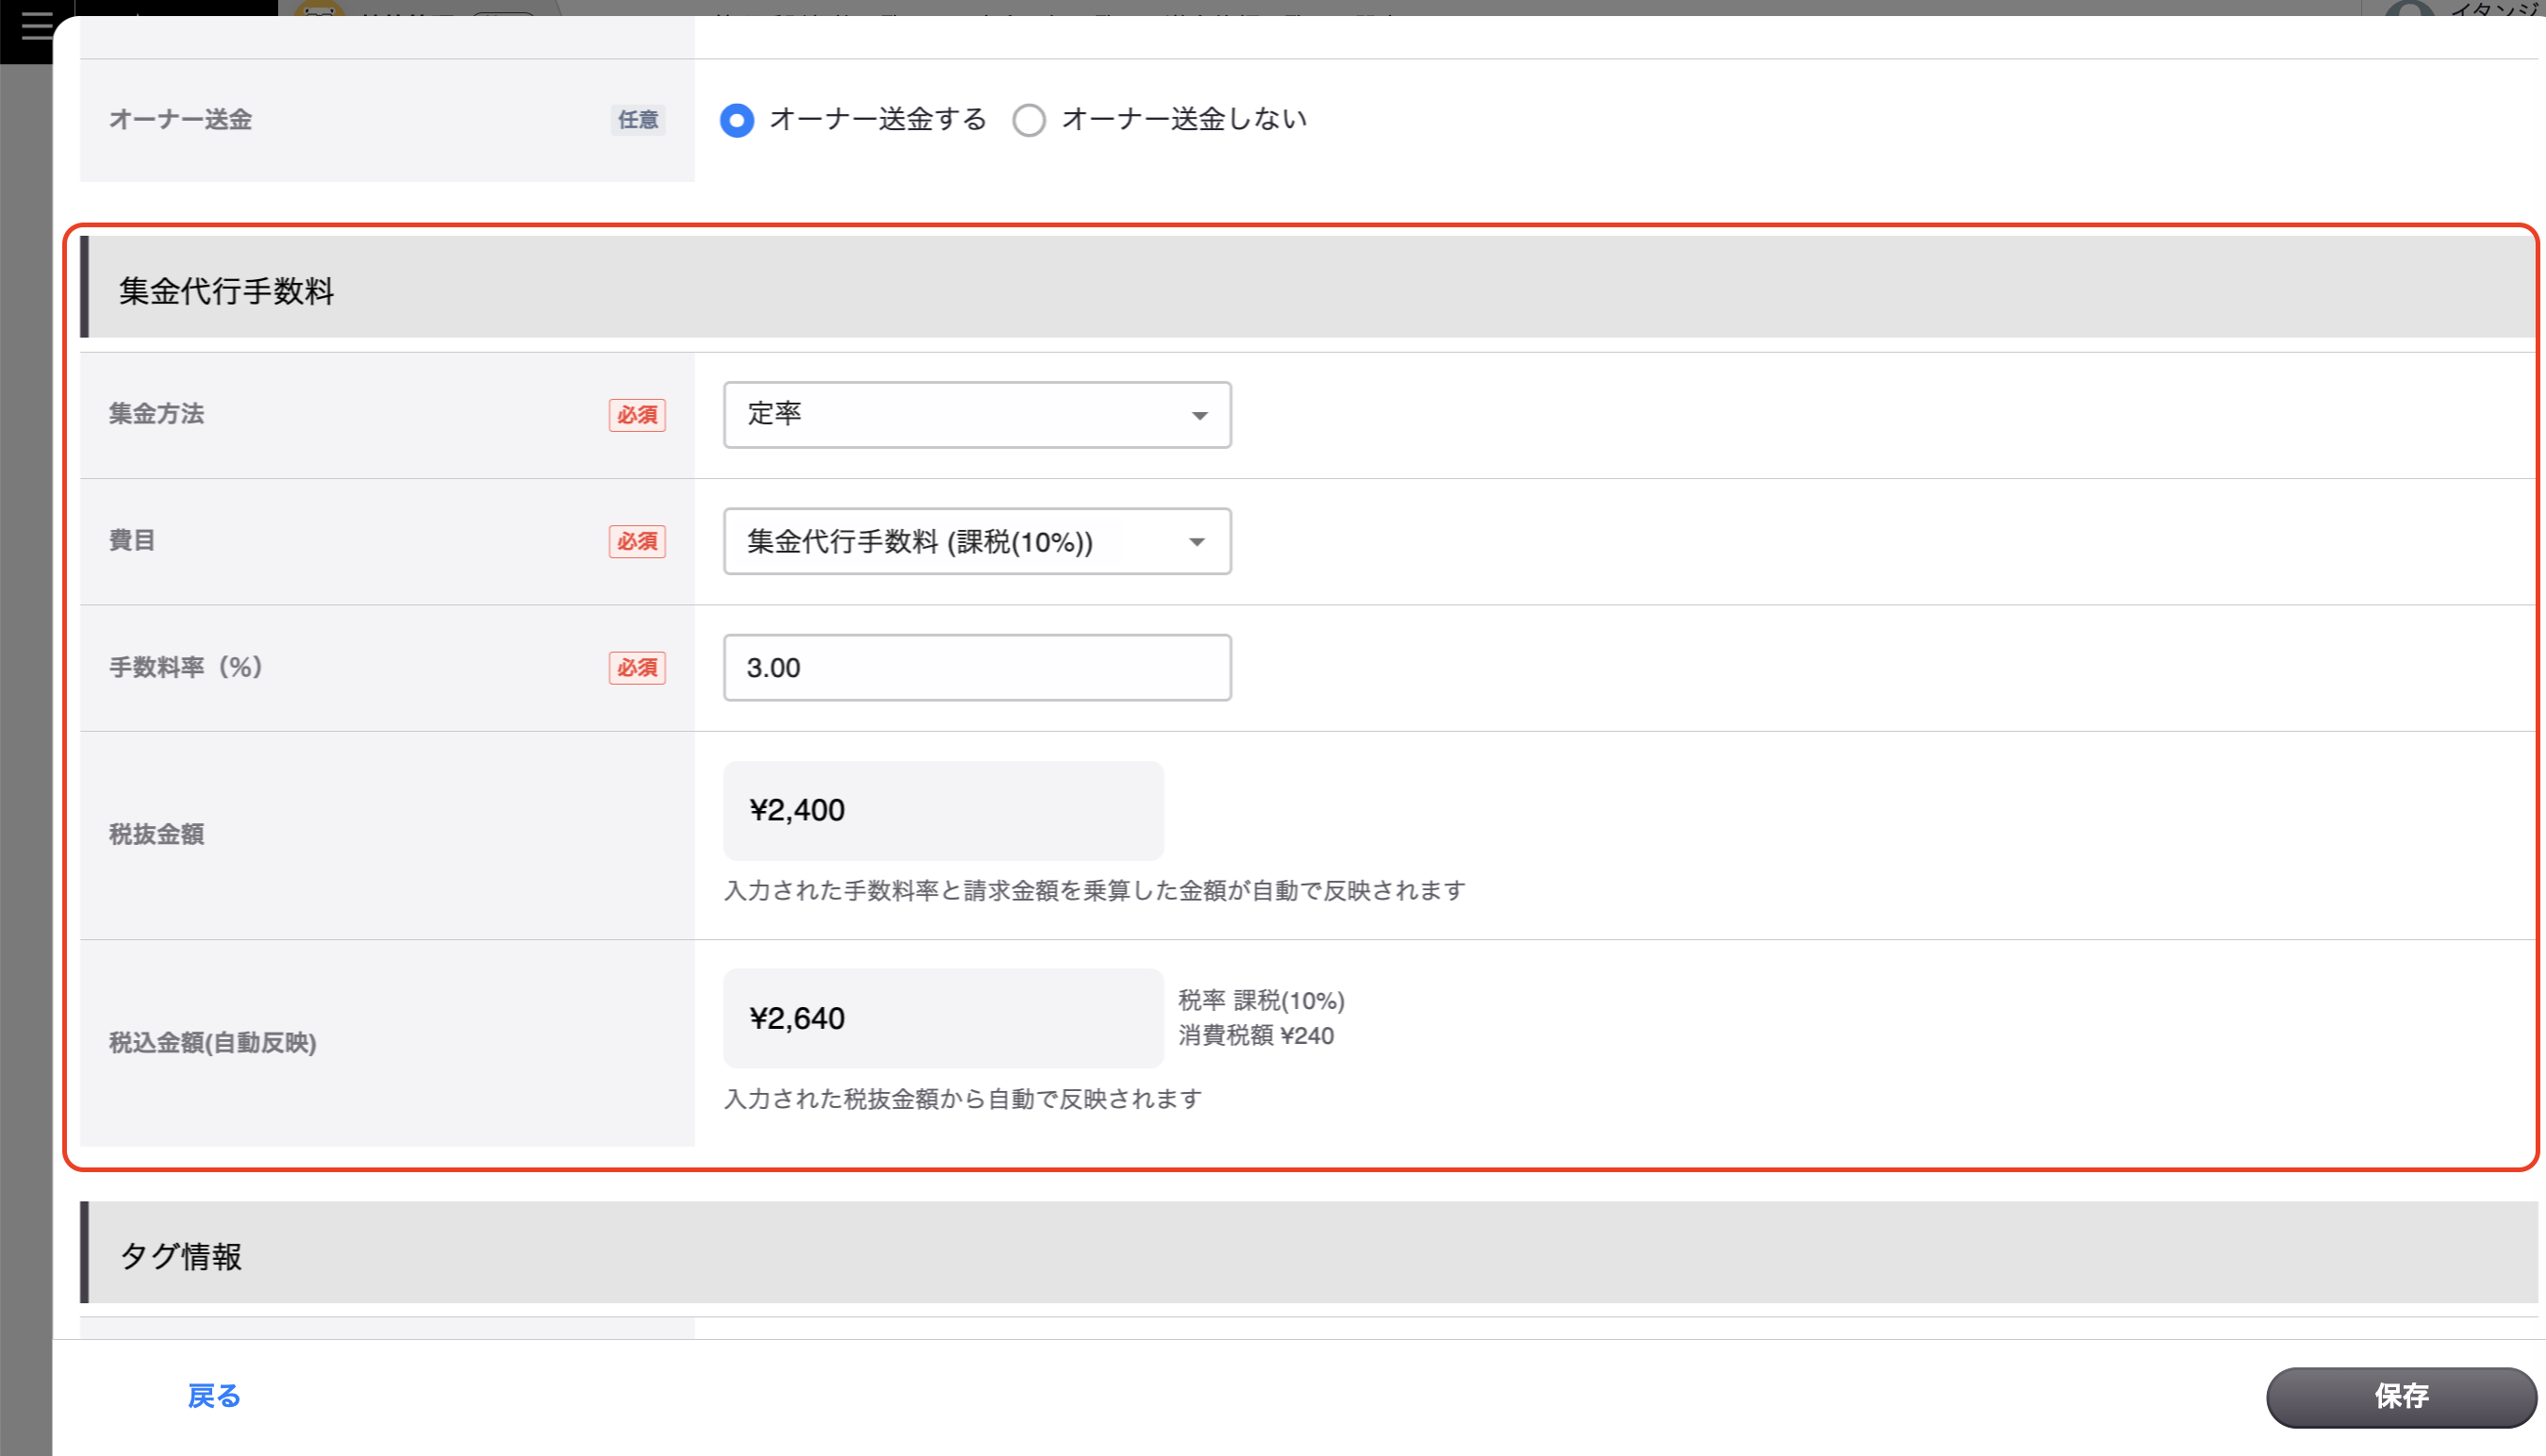
Task: Click the note 入力された手数料率と請求金額を乗算した金額が自動で反映されます
Action: [x=1094, y=891]
